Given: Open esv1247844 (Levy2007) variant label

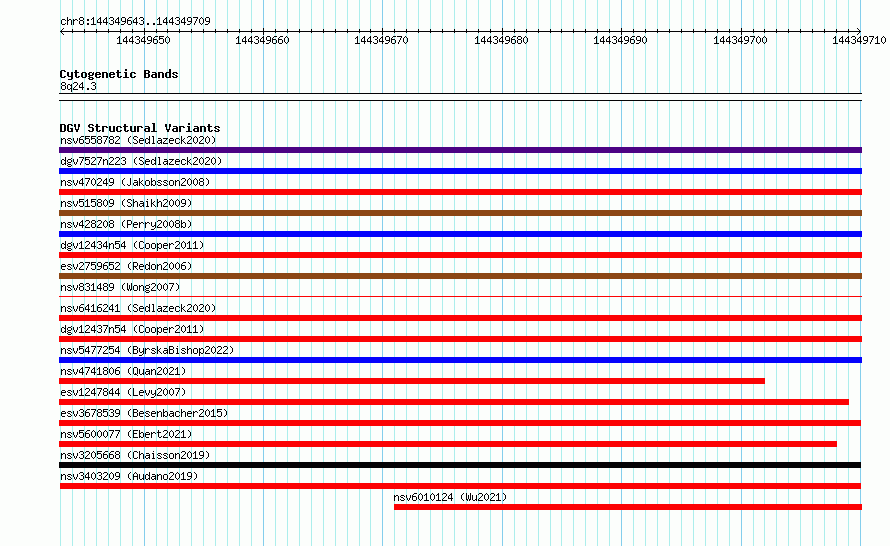Looking at the screenshot, I should pyautogui.click(x=123, y=392).
